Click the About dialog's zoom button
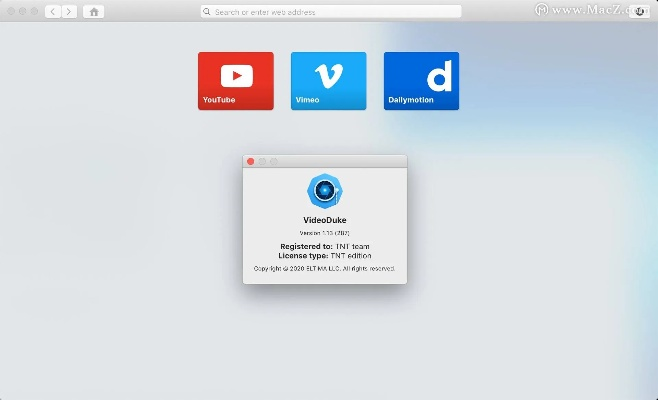658x400 pixels. click(274, 161)
